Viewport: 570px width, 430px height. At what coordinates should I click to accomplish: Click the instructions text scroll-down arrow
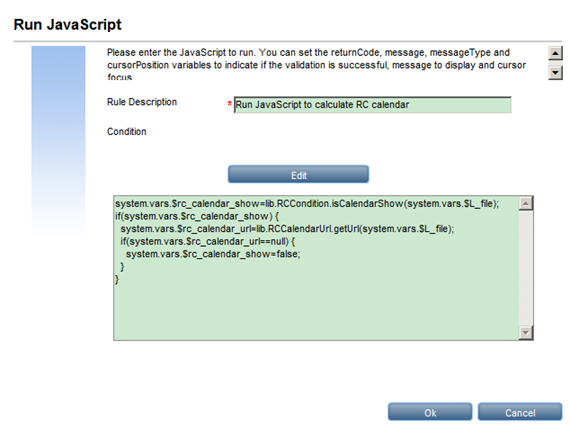[555, 72]
